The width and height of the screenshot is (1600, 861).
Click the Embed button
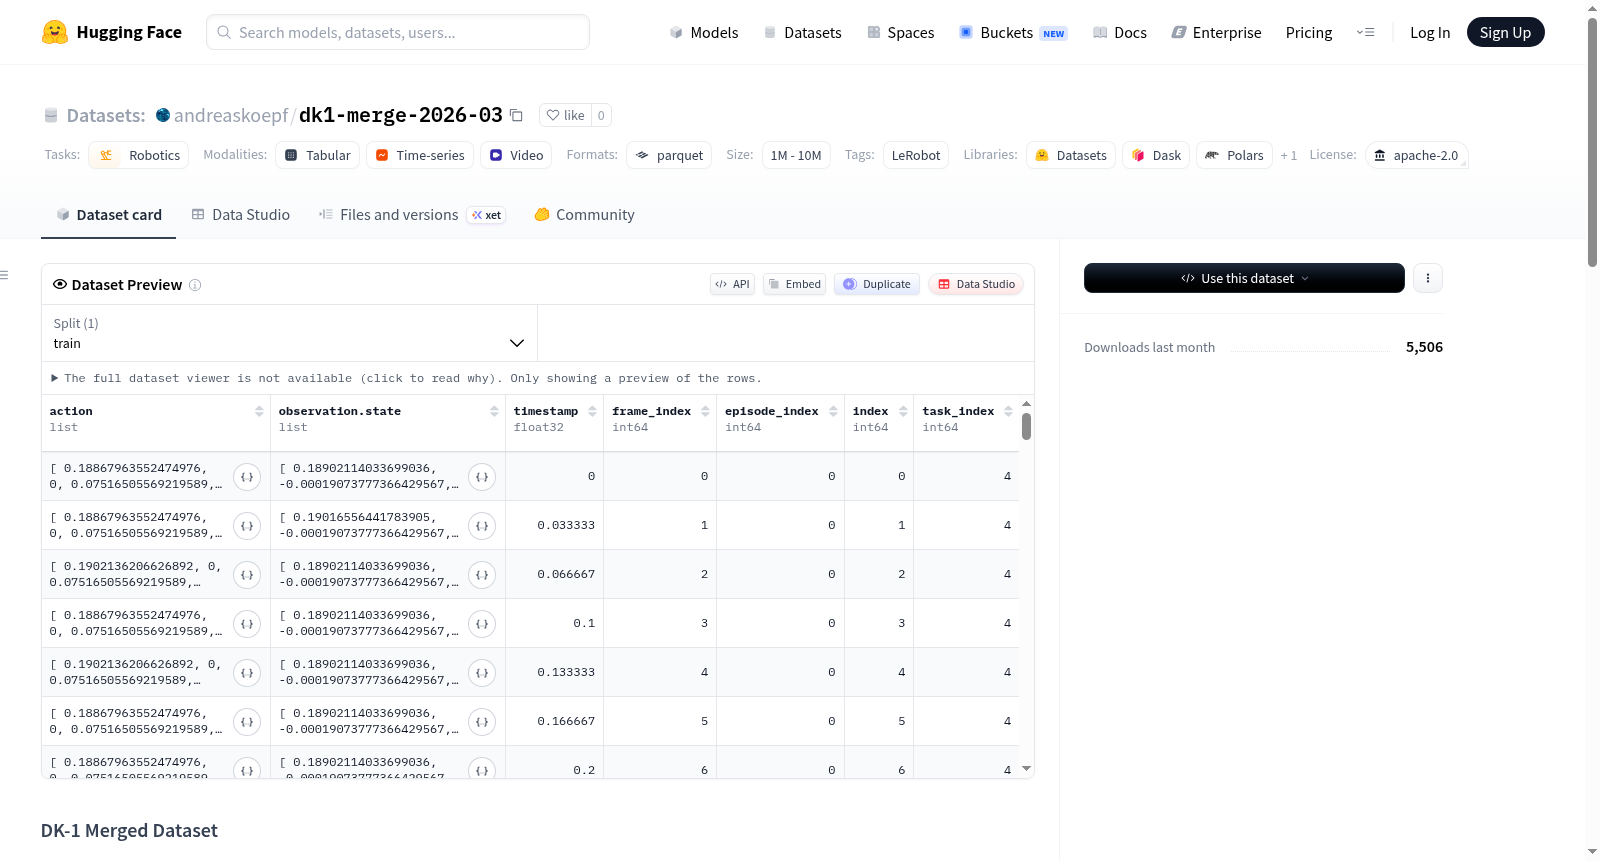pyautogui.click(x=795, y=284)
